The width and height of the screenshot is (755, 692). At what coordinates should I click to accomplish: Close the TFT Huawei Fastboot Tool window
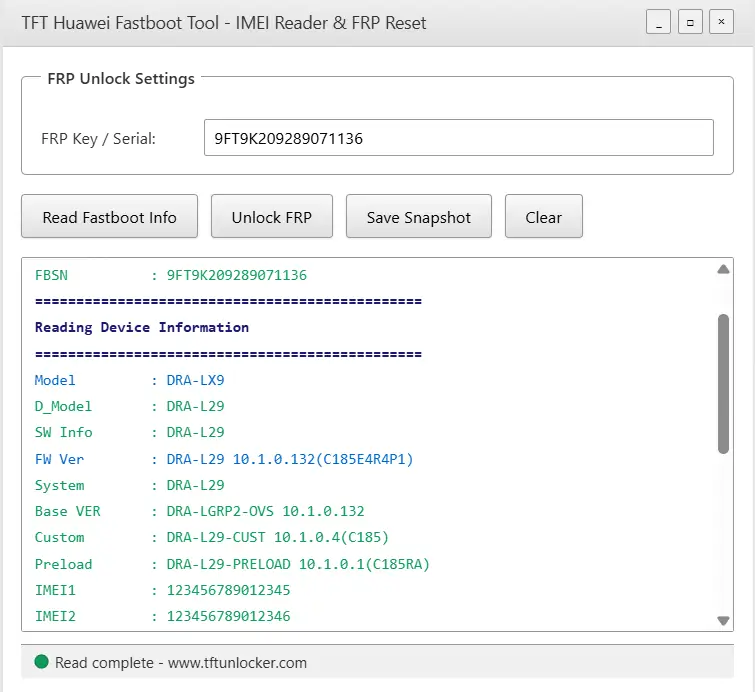point(721,22)
